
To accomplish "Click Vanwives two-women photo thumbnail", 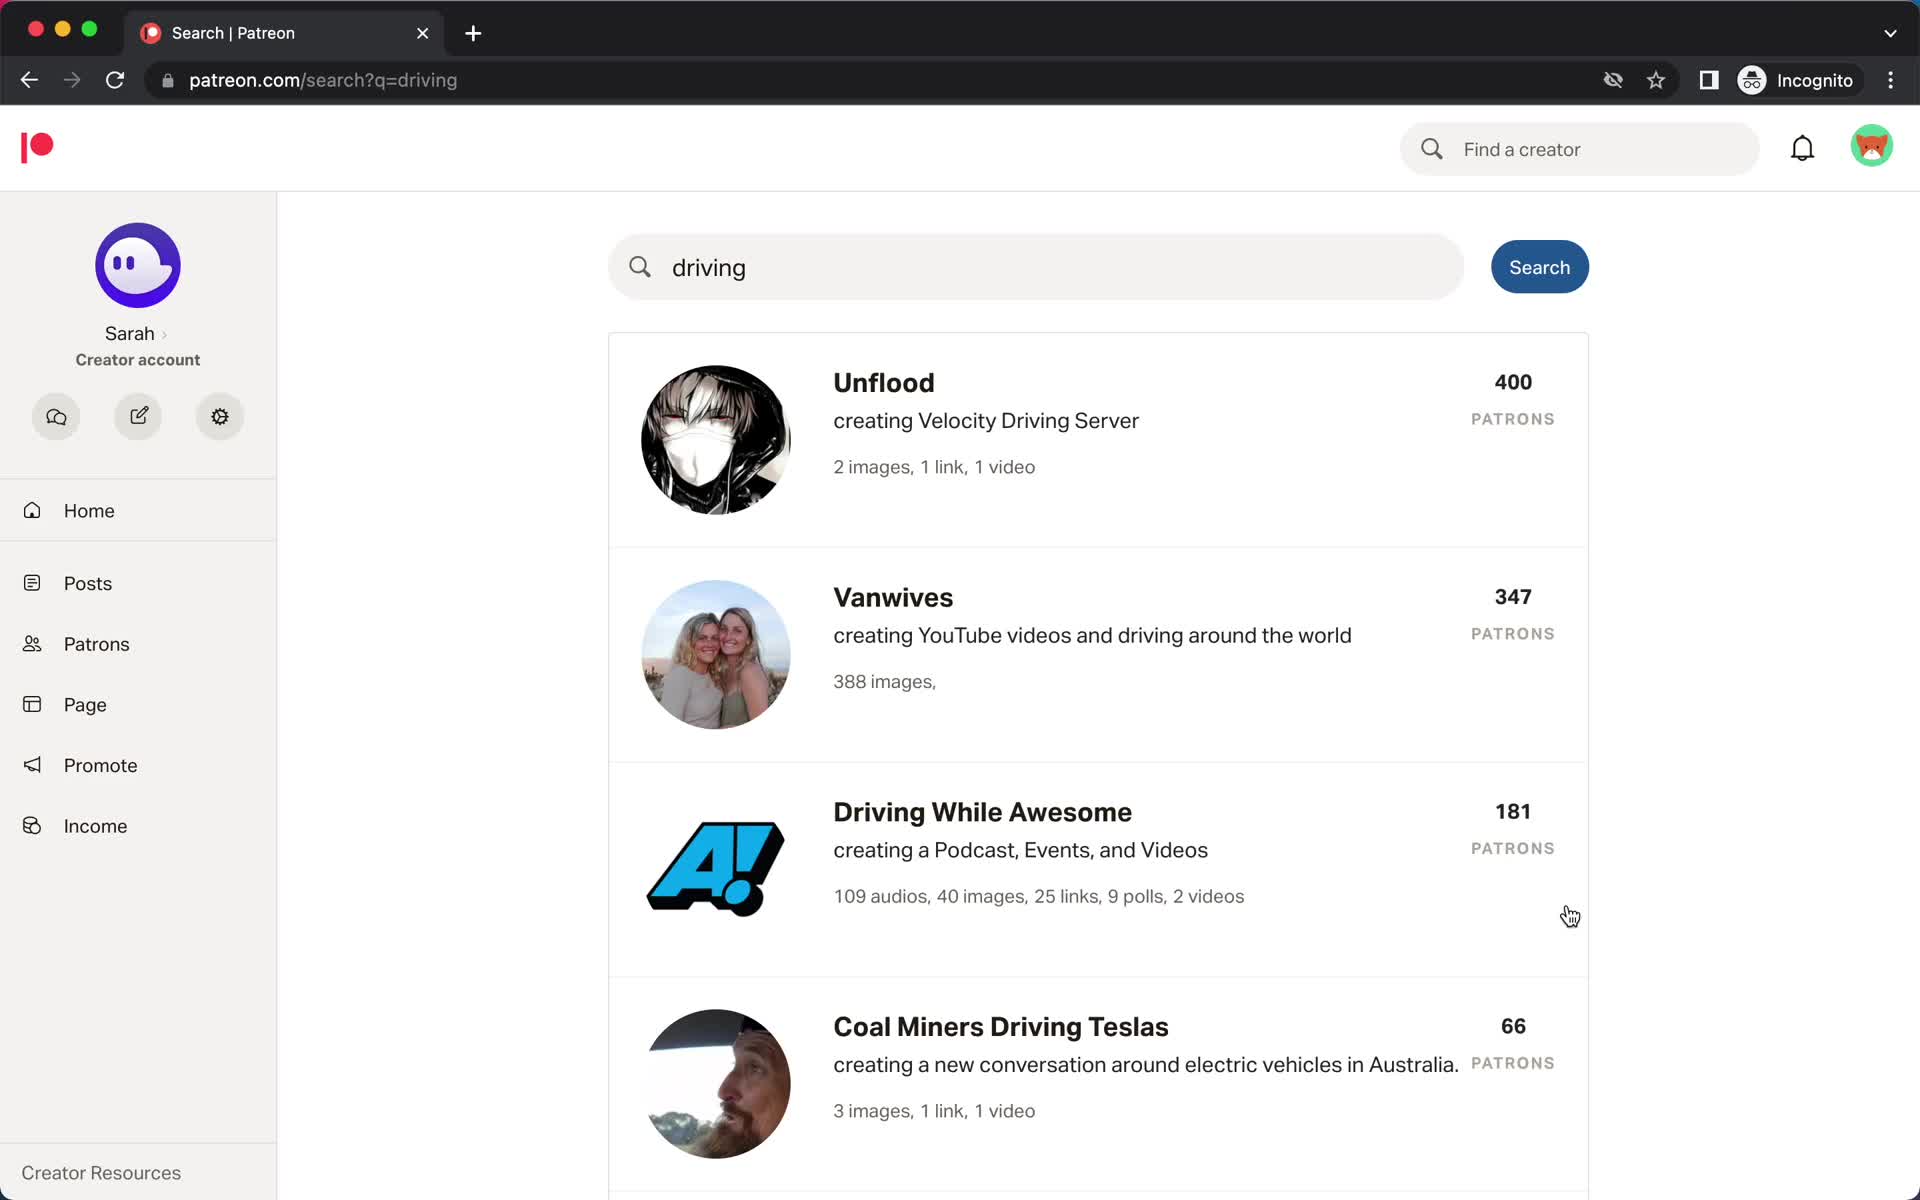I will [x=716, y=654].
